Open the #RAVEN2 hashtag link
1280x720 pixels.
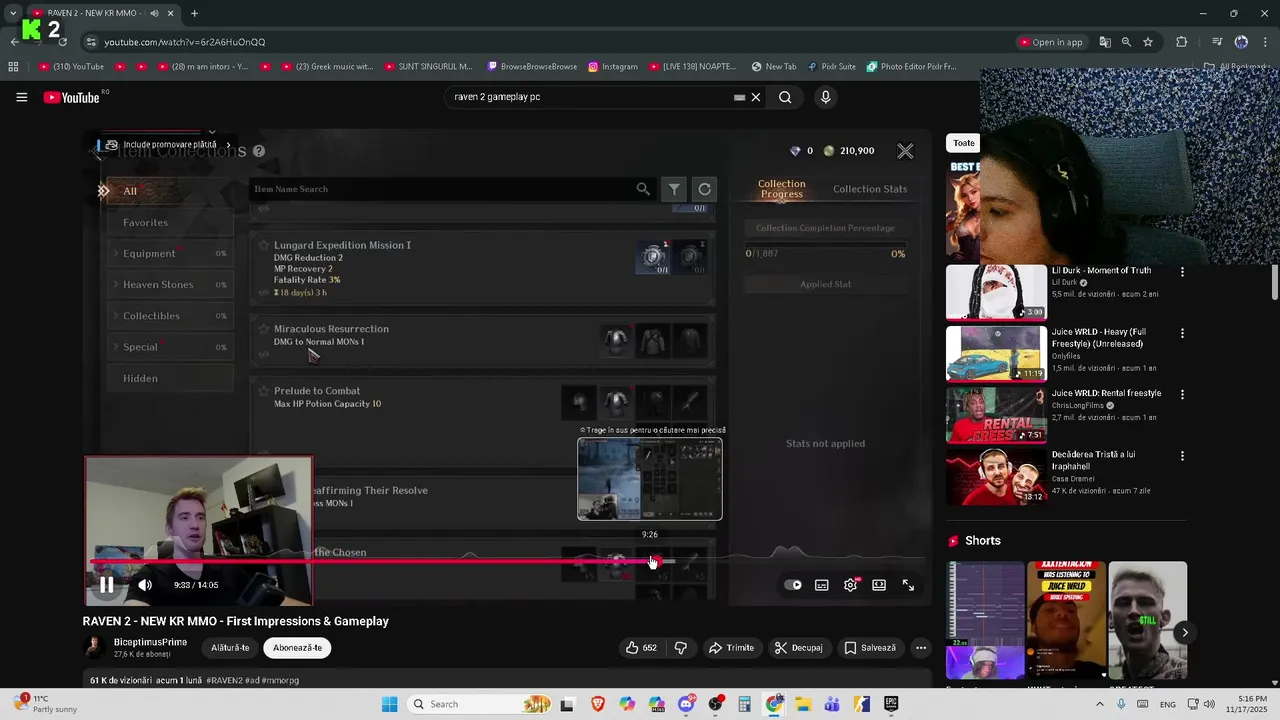point(223,680)
